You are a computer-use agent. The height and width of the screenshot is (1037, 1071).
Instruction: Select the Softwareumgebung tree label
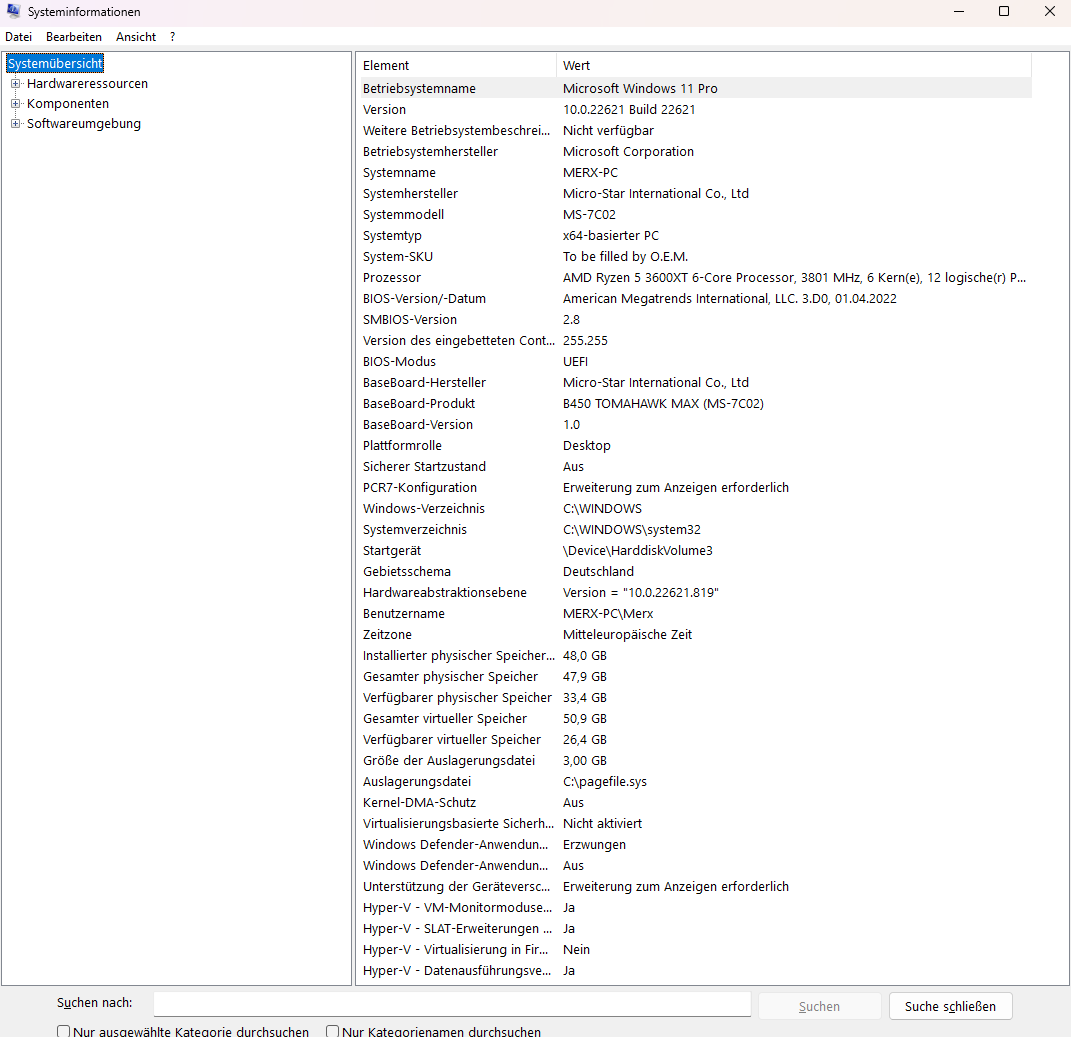click(83, 124)
